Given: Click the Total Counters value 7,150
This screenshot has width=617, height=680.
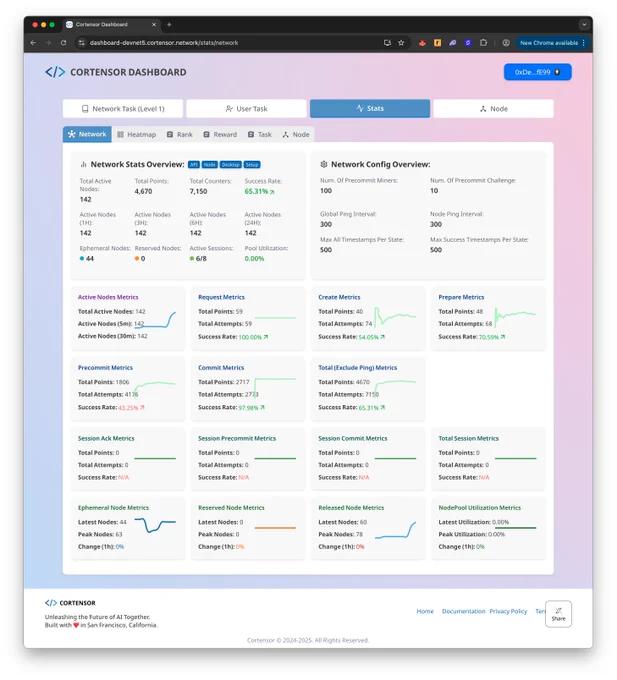Looking at the screenshot, I should [198, 191].
